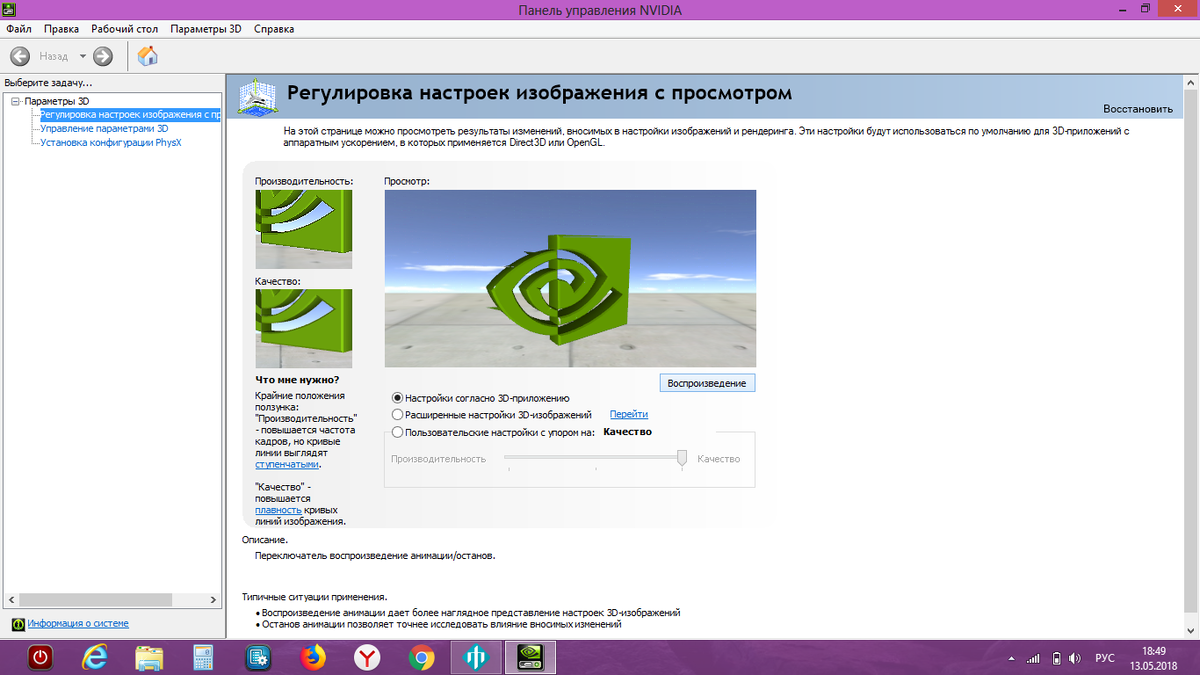Click the плавность link
Image resolution: width=1200 pixels, height=675 pixels.
point(278,509)
